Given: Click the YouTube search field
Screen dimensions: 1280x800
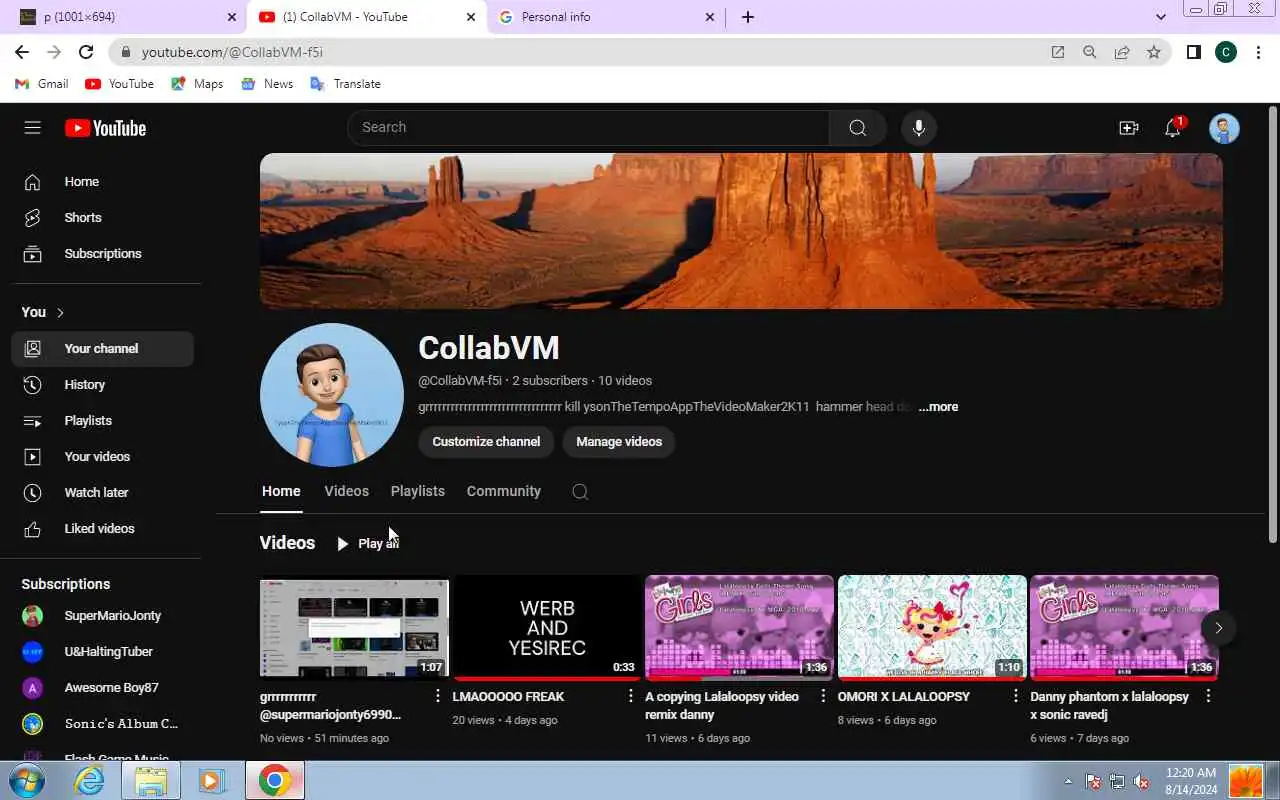Looking at the screenshot, I should point(588,128).
